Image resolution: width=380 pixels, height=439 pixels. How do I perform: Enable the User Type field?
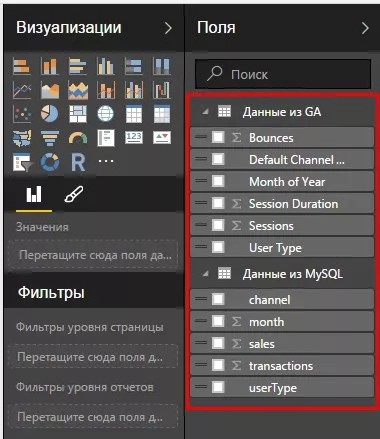(x=218, y=247)
